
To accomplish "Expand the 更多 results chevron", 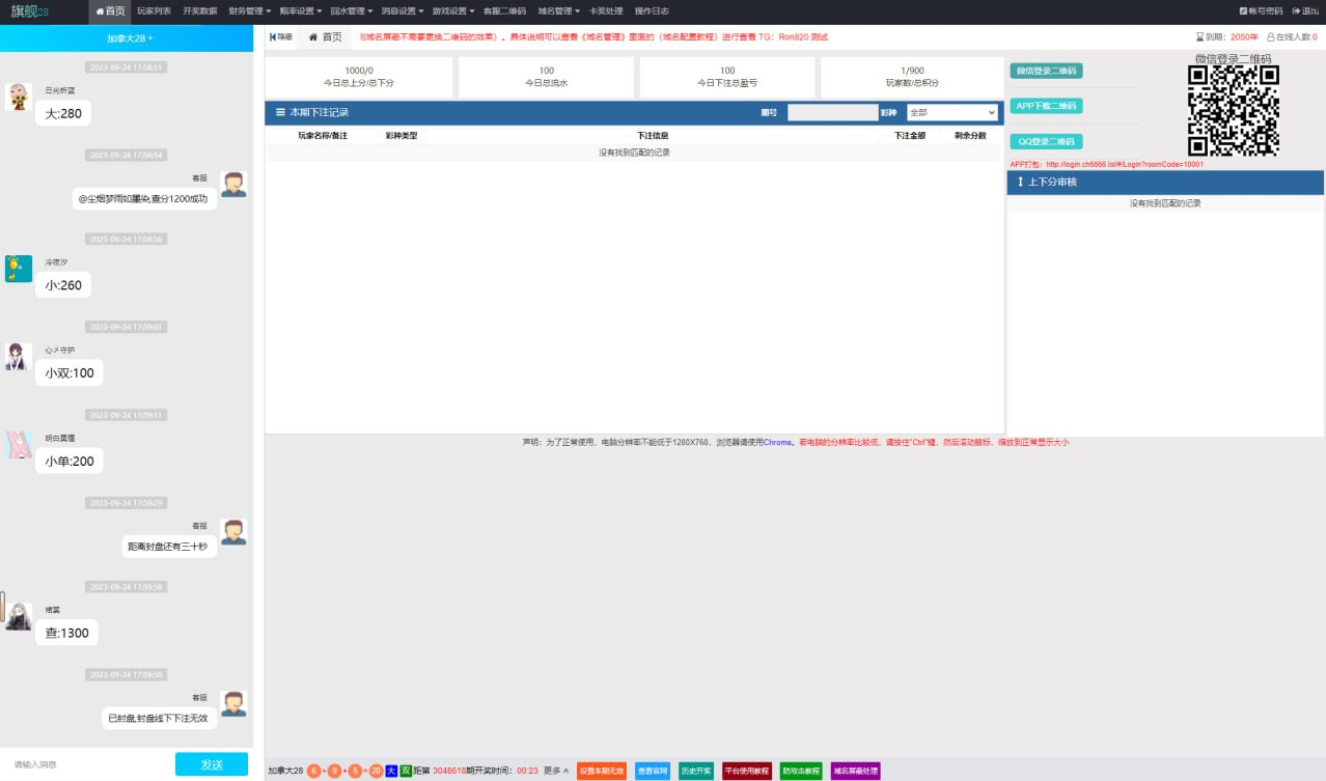I will coord(566,771).
